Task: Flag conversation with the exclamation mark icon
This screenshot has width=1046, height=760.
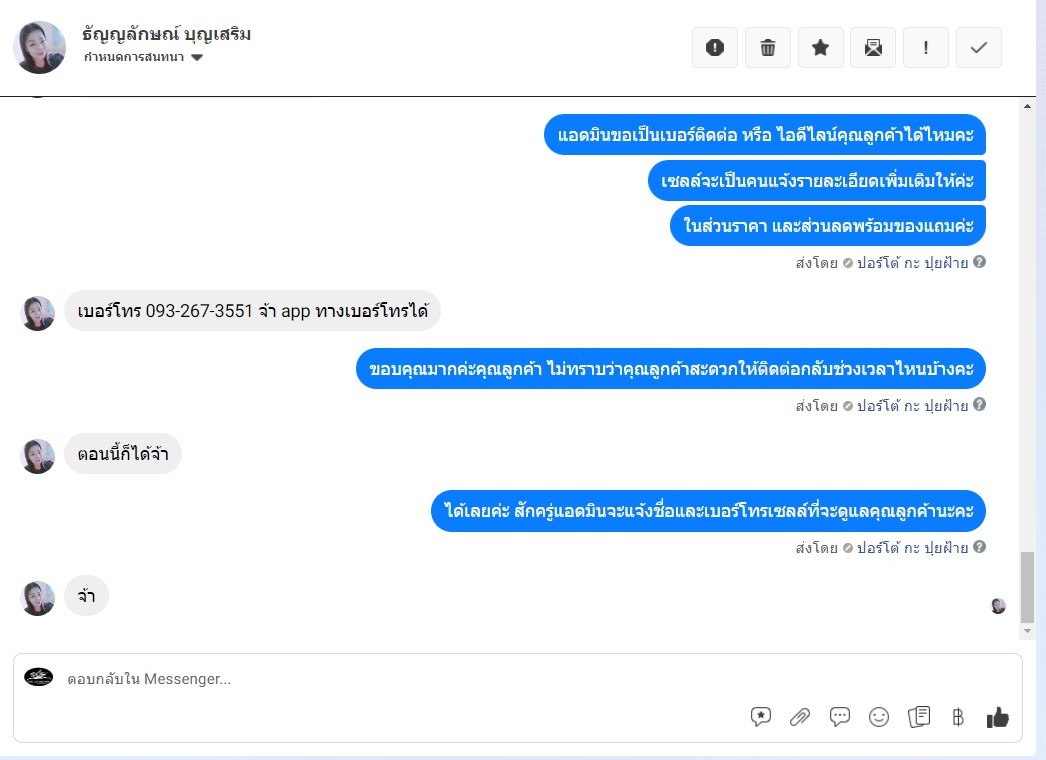Action: click(925, 47)
